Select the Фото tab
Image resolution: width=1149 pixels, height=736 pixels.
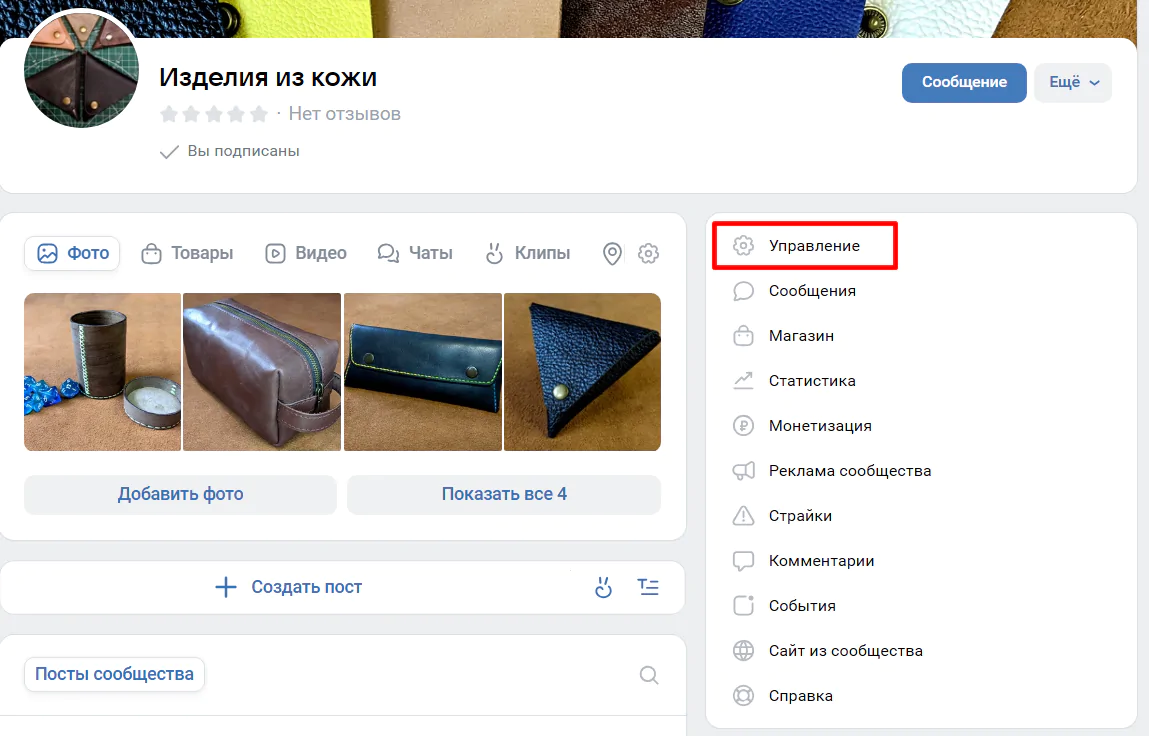(72, 253)
